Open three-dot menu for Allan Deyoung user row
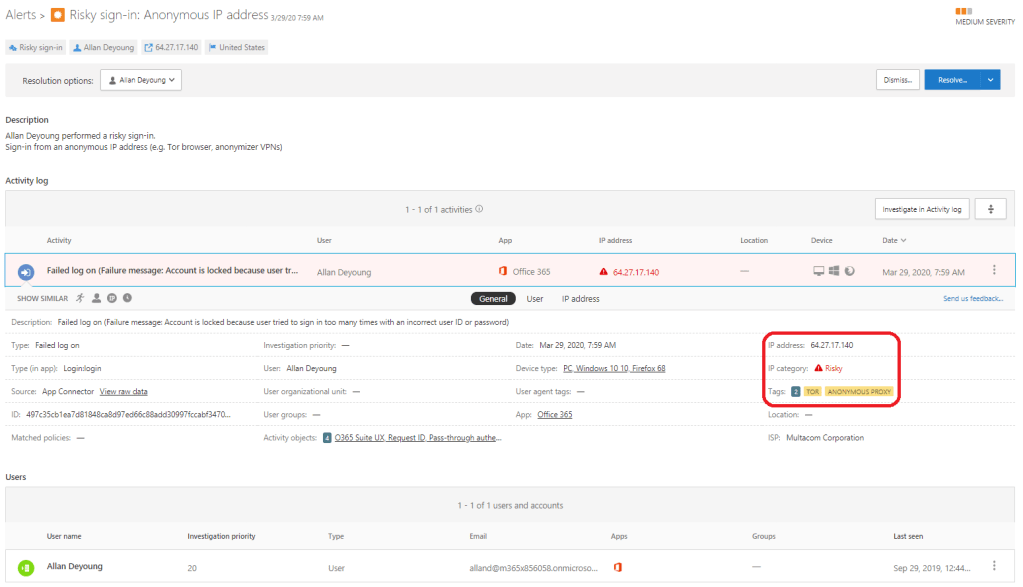Image resolution: width=1023 pixels, height=587 pixels. (x=994, y=566)
